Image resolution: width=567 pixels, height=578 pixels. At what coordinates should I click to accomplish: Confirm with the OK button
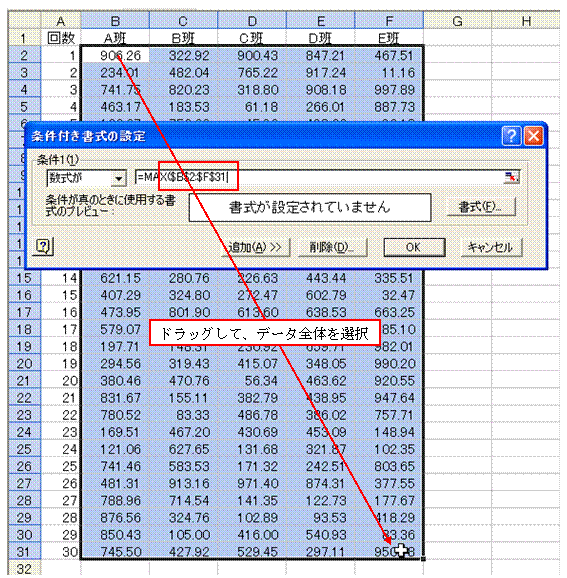tap(414, 247)
